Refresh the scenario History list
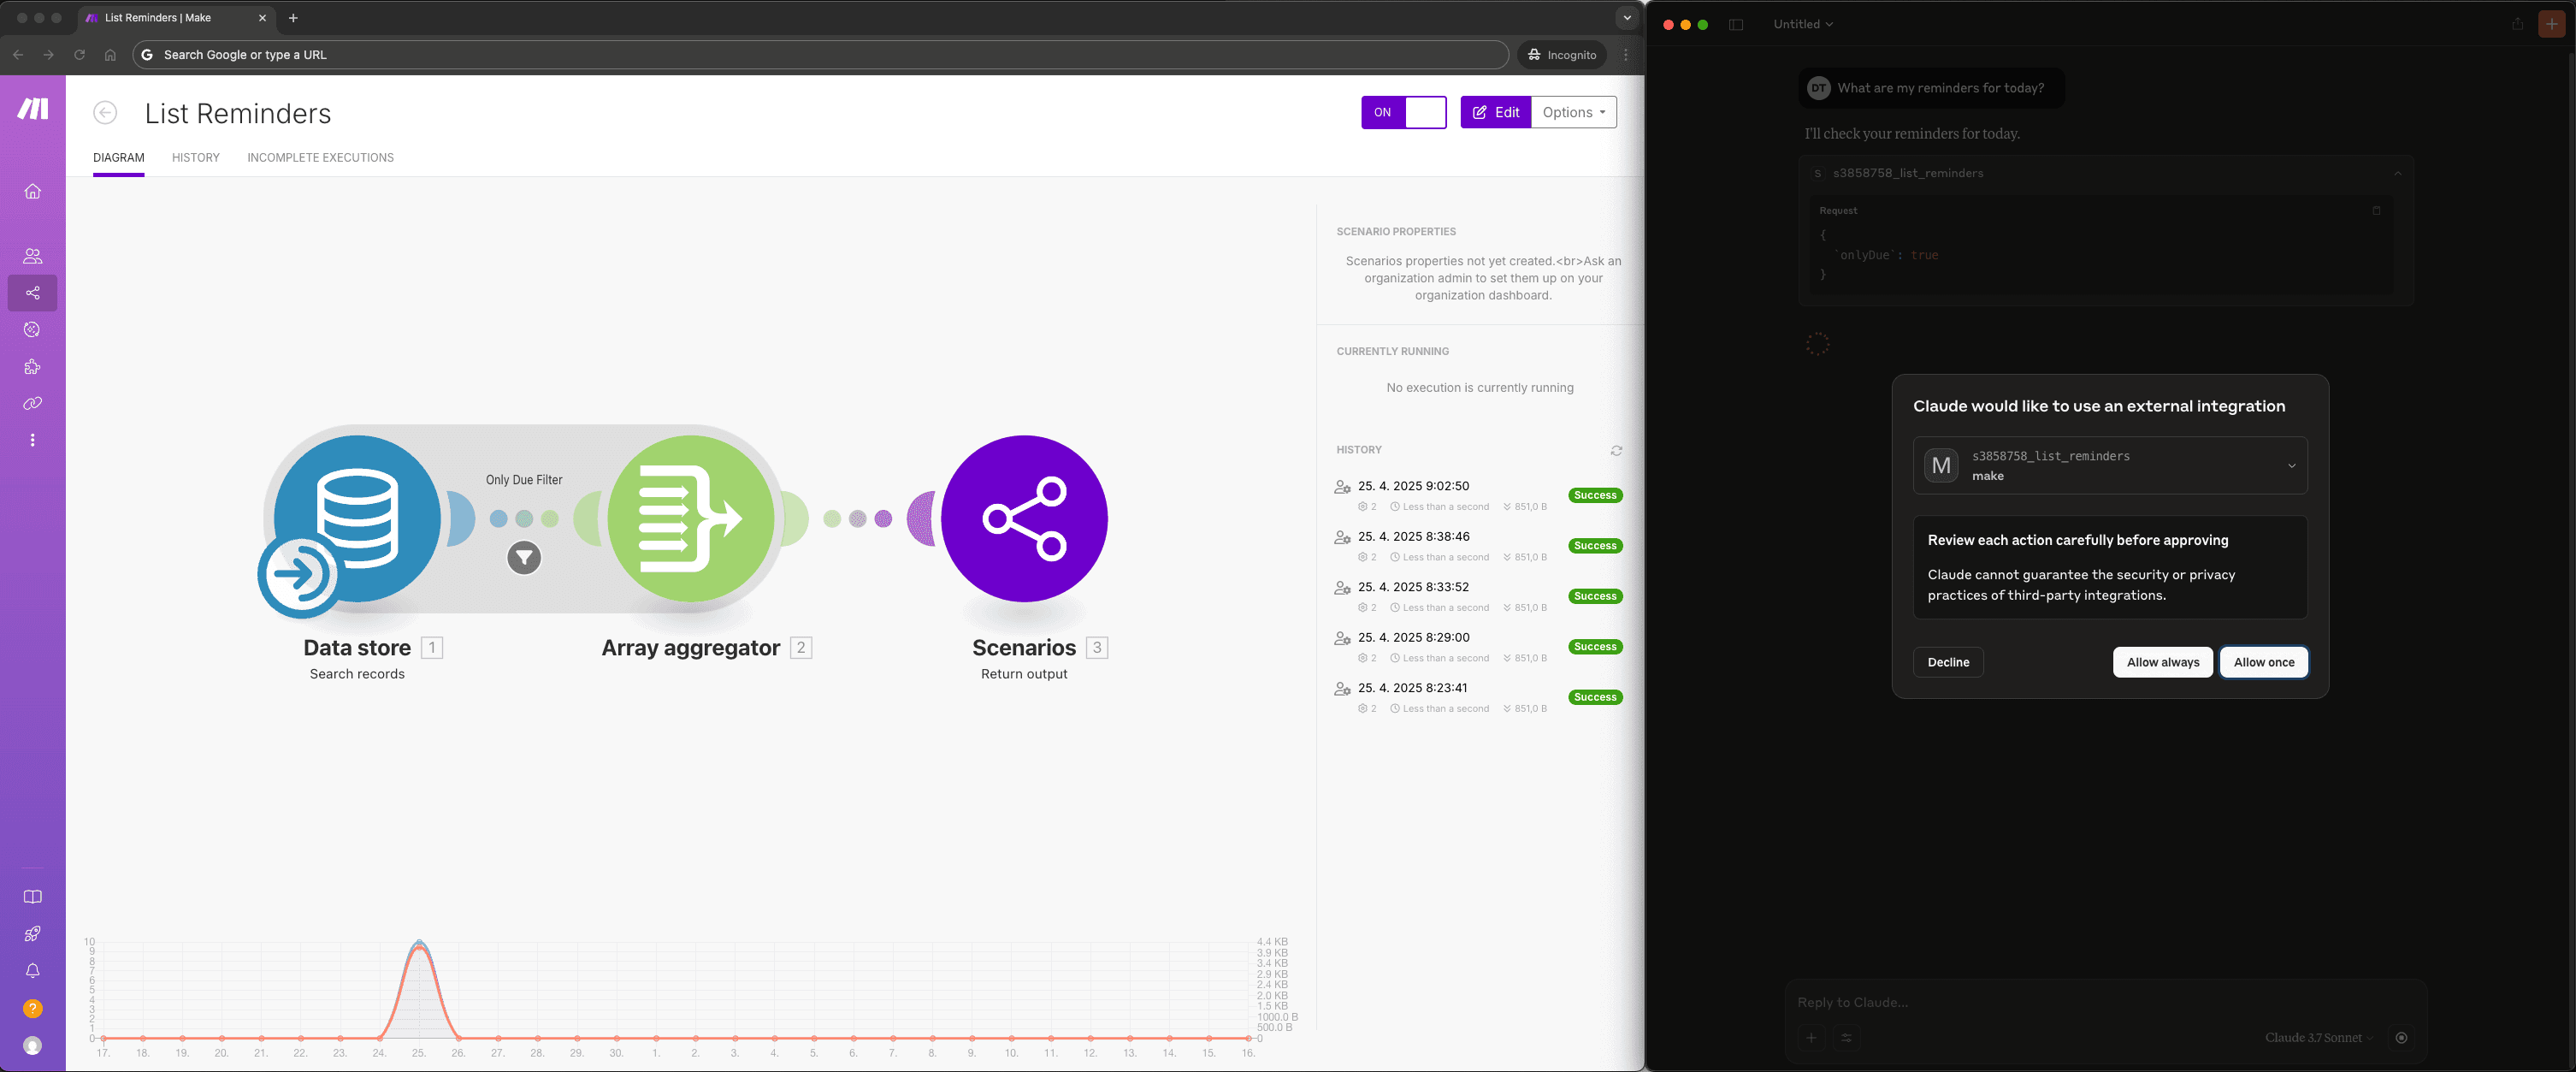This screenshot has width=2576, height=1072. tap(1616, 450)
